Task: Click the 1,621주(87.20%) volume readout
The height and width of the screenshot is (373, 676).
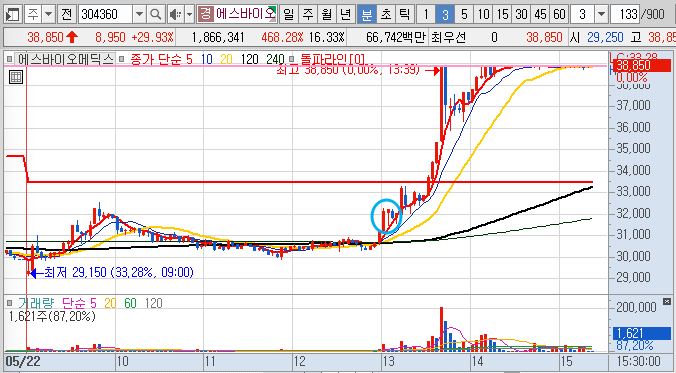Action: [x=52, y=317]
